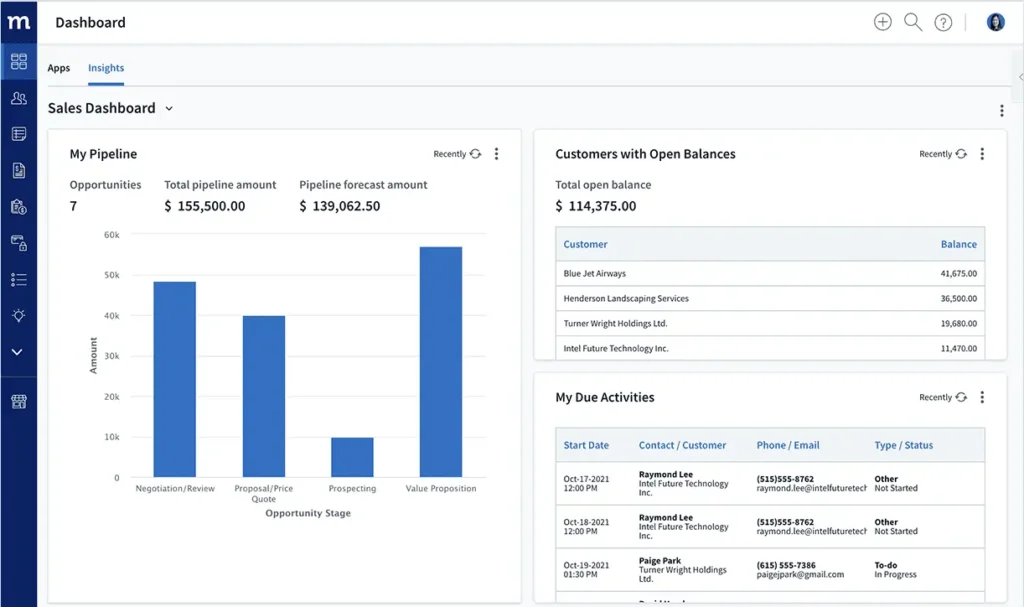Refresh the Customers with Open Balances widget
1024x607 pixels.
click(962, 154)
